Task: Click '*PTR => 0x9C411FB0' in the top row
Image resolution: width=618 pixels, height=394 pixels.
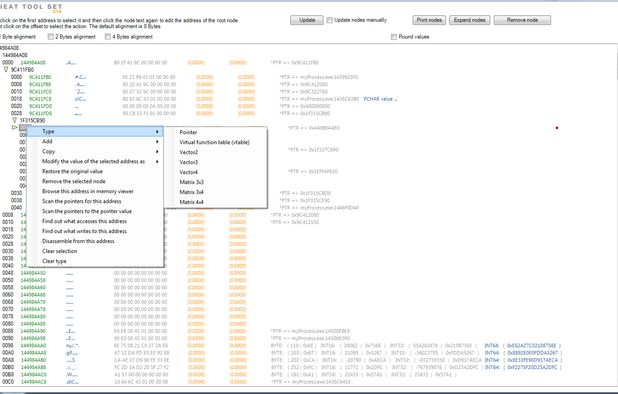Action: pos(295,63)
